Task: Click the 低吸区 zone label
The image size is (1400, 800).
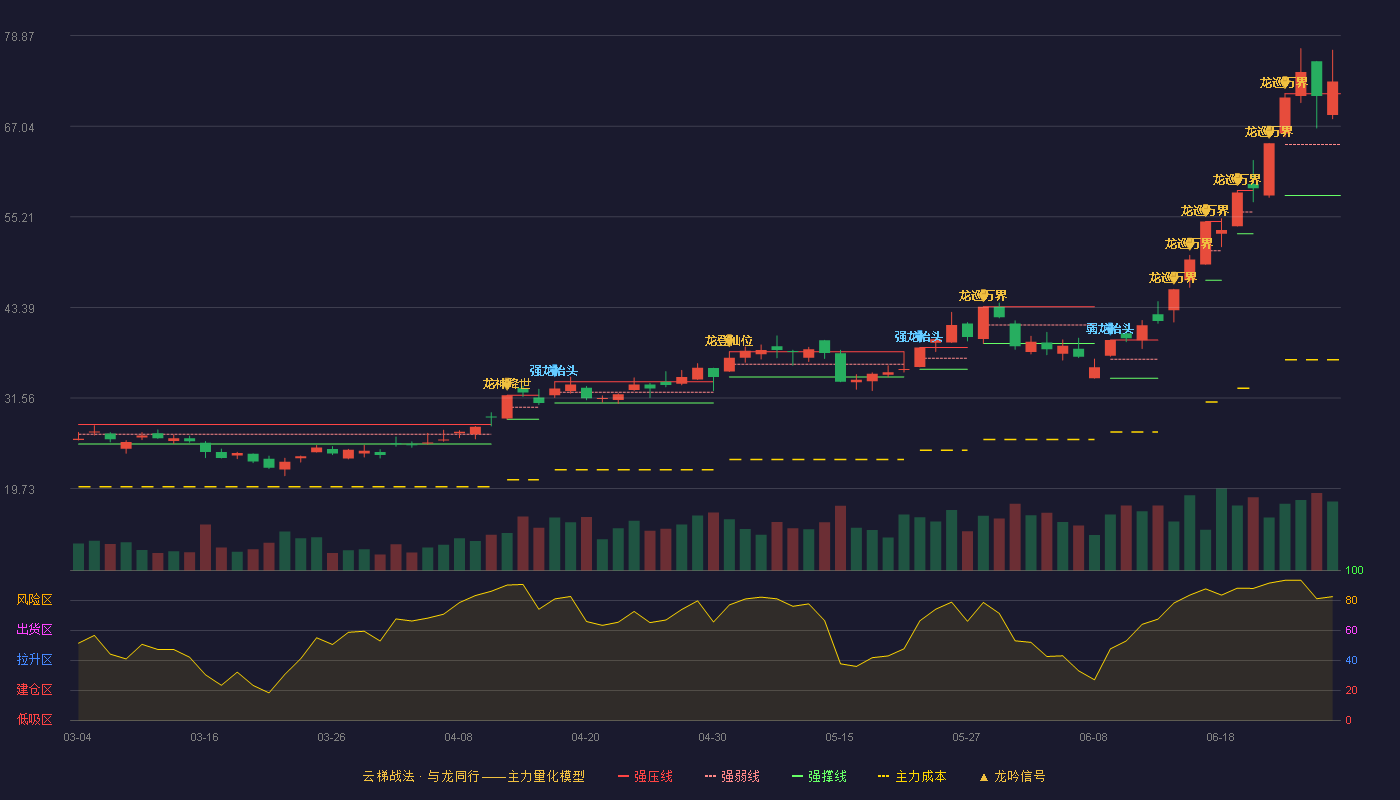Action: coord(35,719)
